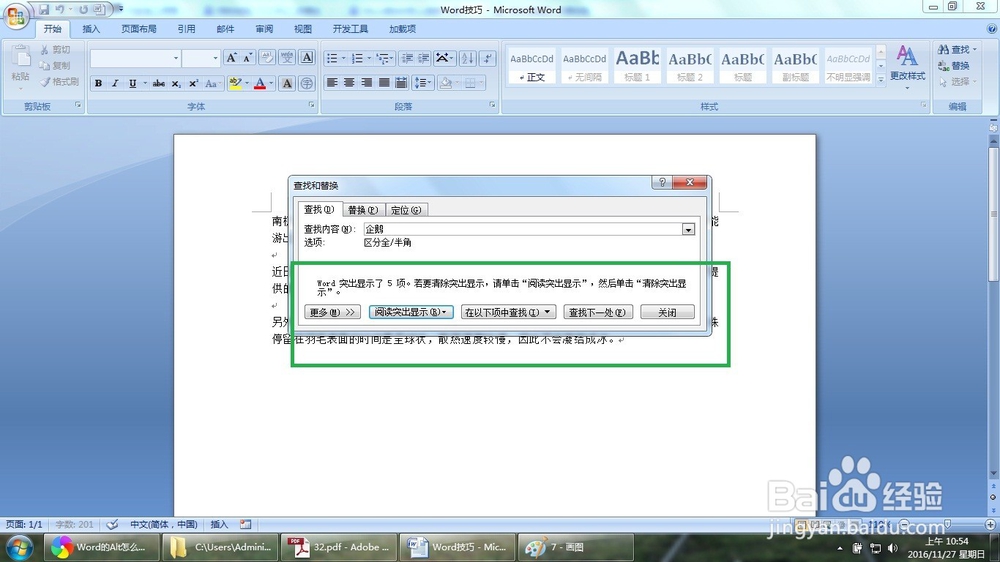Click the Phonetic Guide (文) icon

pyautogui.click(x=287, y=58)
